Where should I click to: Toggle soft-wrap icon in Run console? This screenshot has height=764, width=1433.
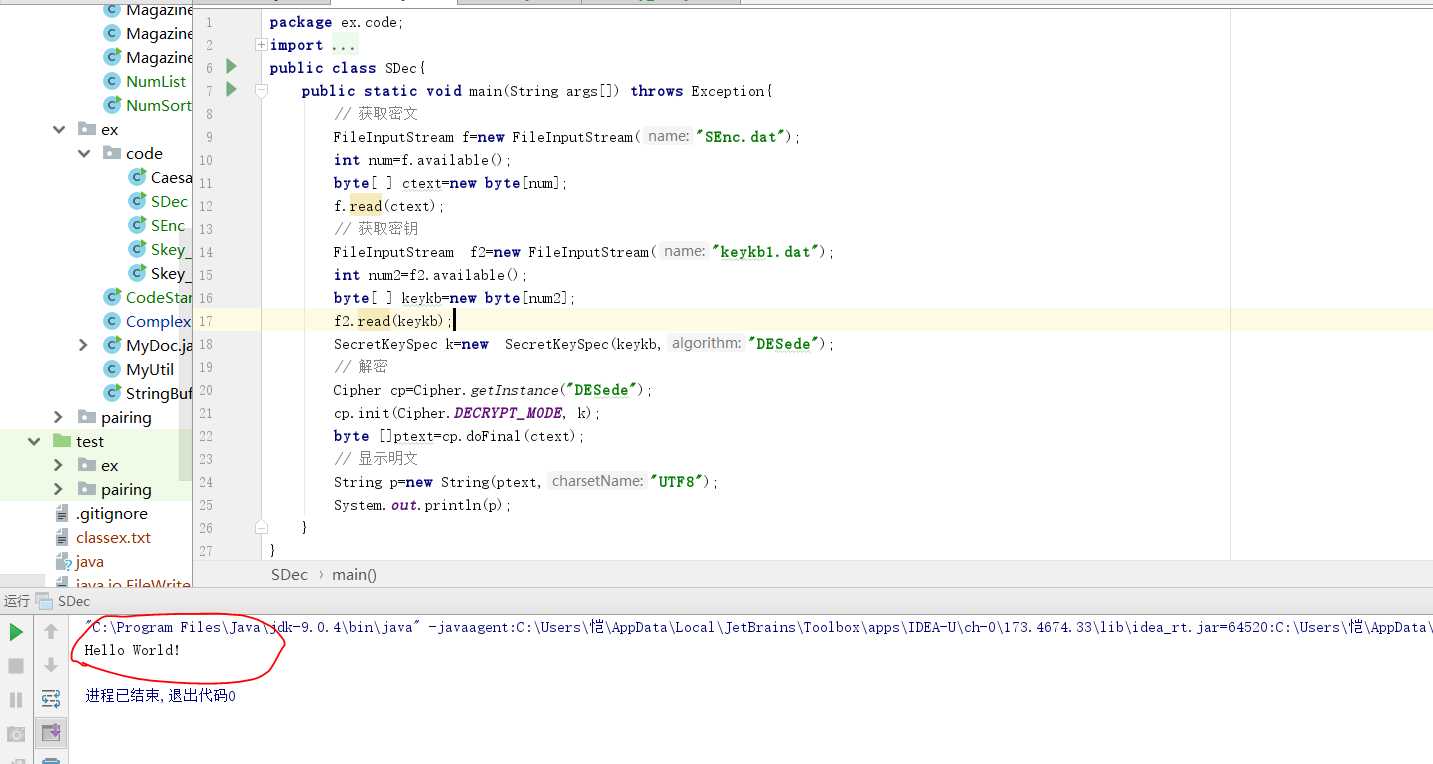coord(51,699)
